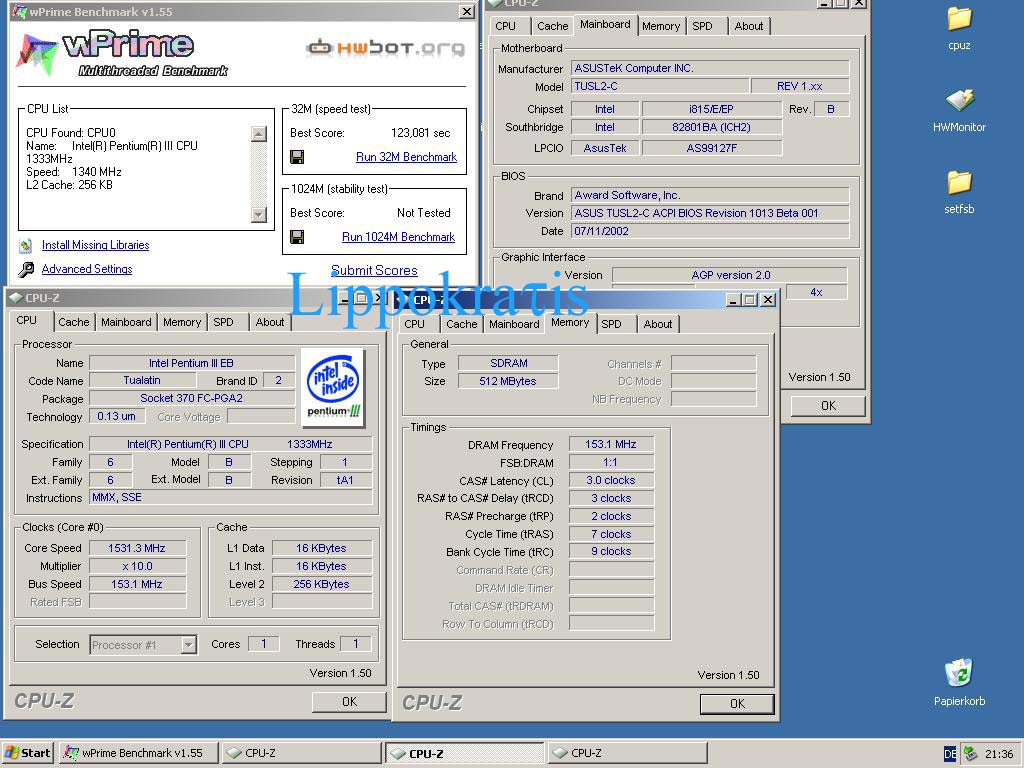Click the Level 2 cache 256 KBytes field
This screenshot has width=1024, height=768.
pos(322,584)
